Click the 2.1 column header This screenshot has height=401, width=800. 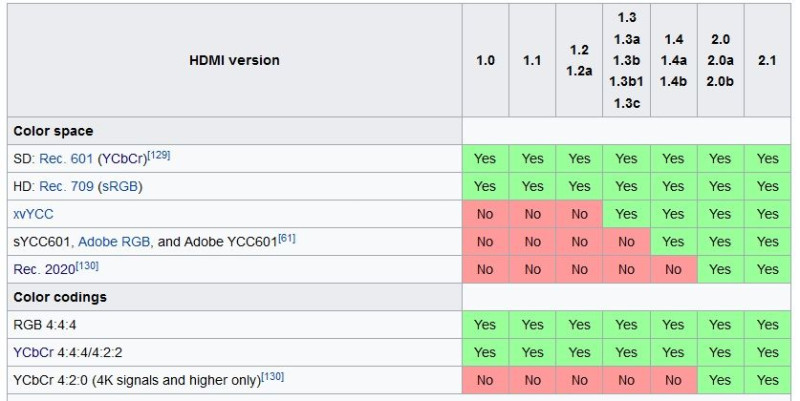[x=767, y=60]
